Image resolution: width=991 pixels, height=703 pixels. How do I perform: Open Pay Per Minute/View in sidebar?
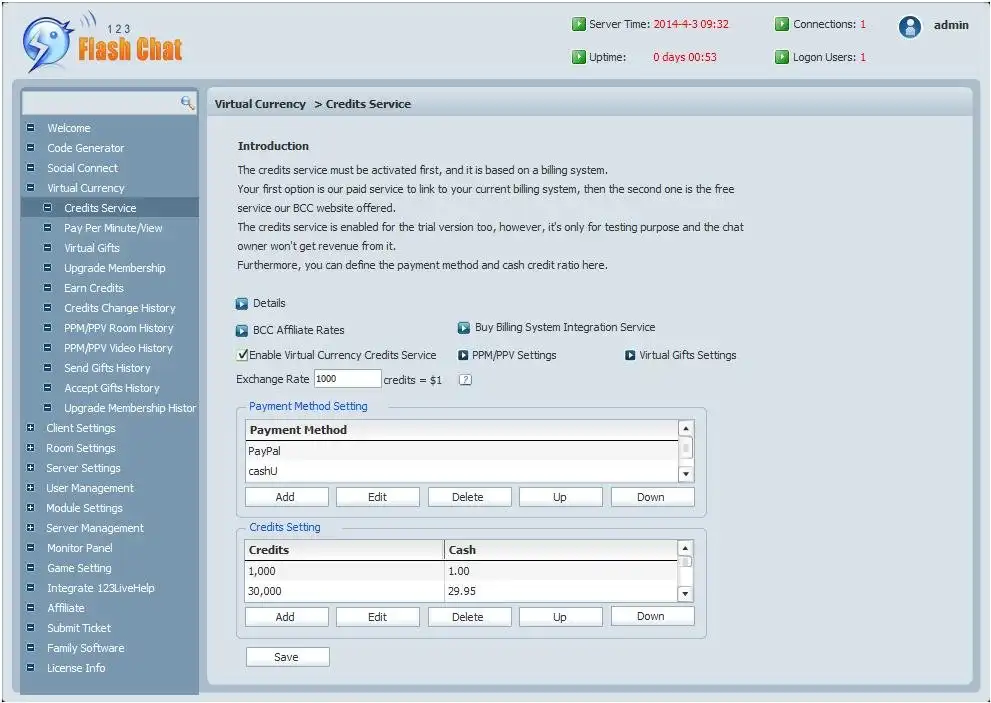tap(113, 228)
